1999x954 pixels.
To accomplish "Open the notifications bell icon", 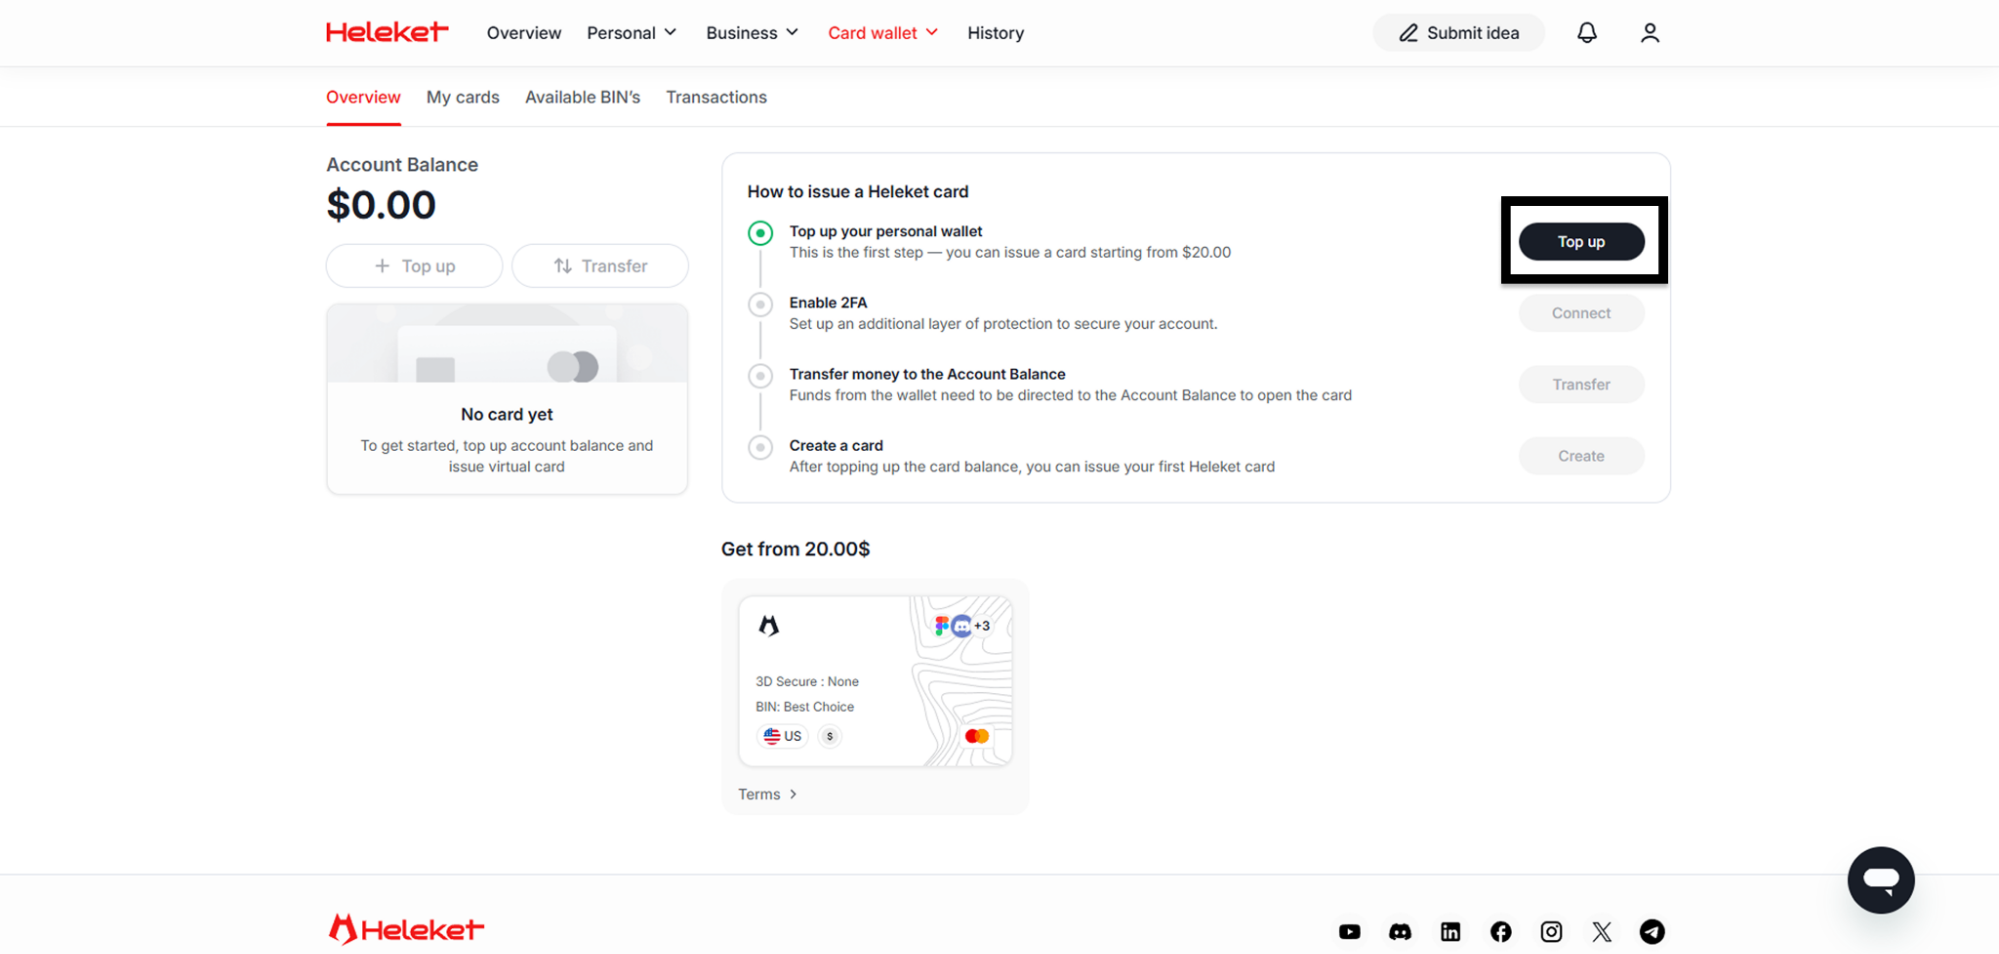I will coord(1586,33).
